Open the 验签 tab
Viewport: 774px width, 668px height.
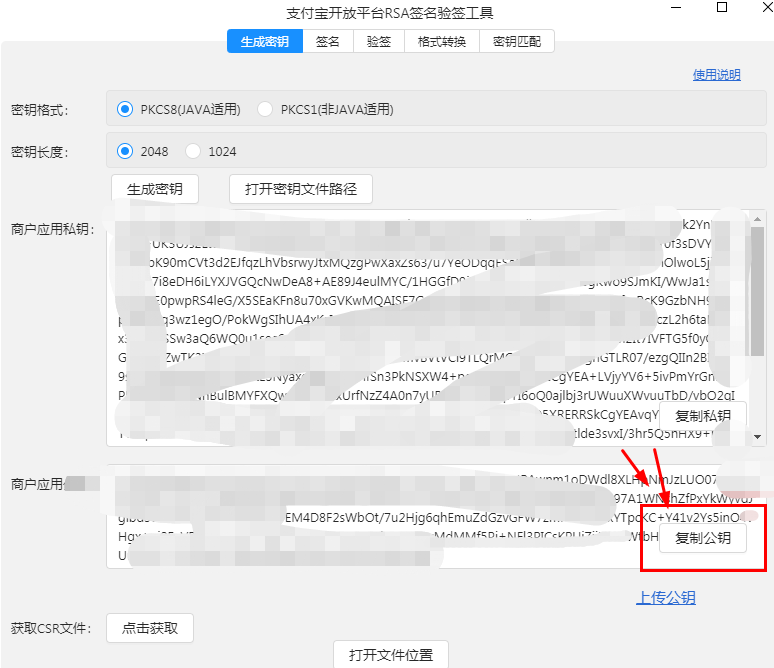(x=379, y=41)
